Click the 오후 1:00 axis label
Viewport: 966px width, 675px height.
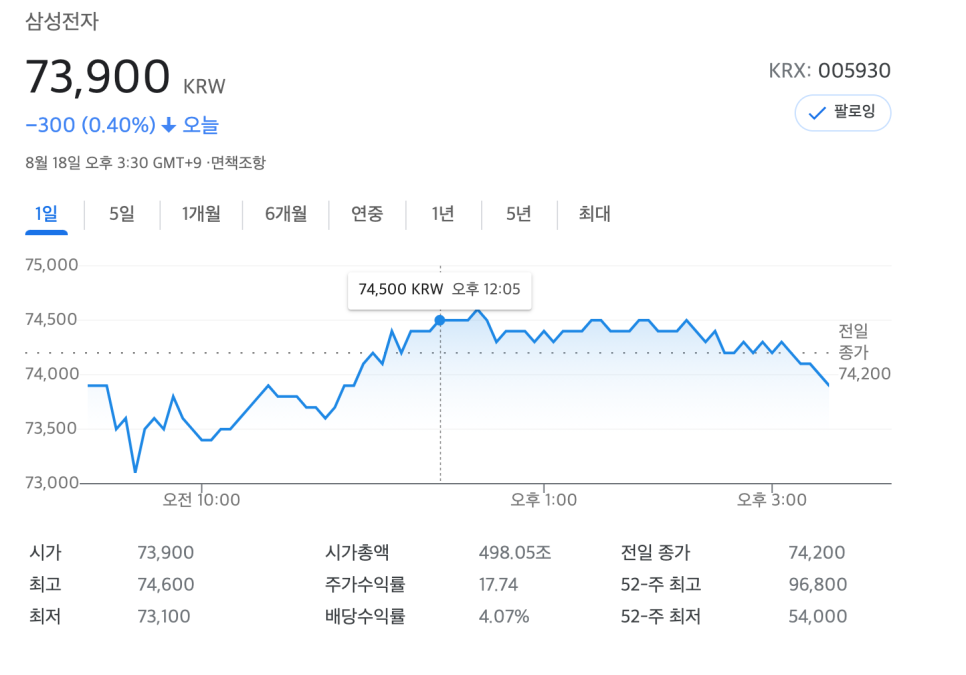(543, 499)
